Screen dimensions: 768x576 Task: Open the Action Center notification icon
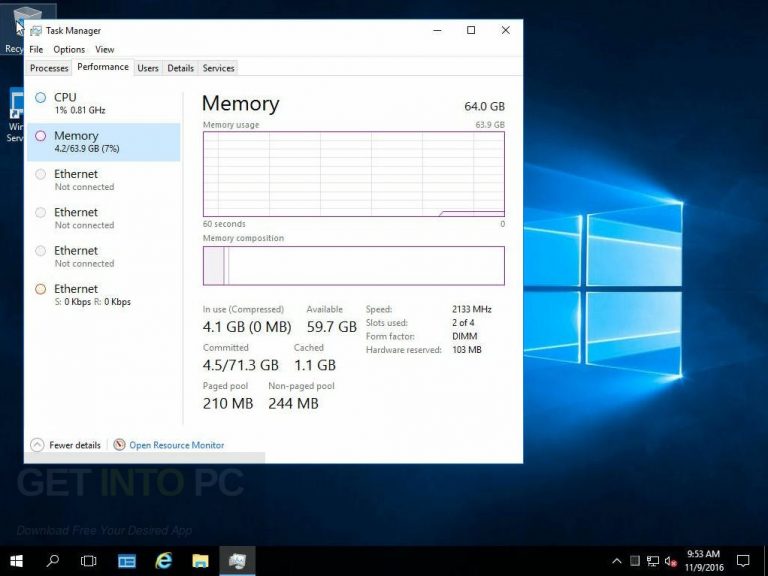point(743,561)
